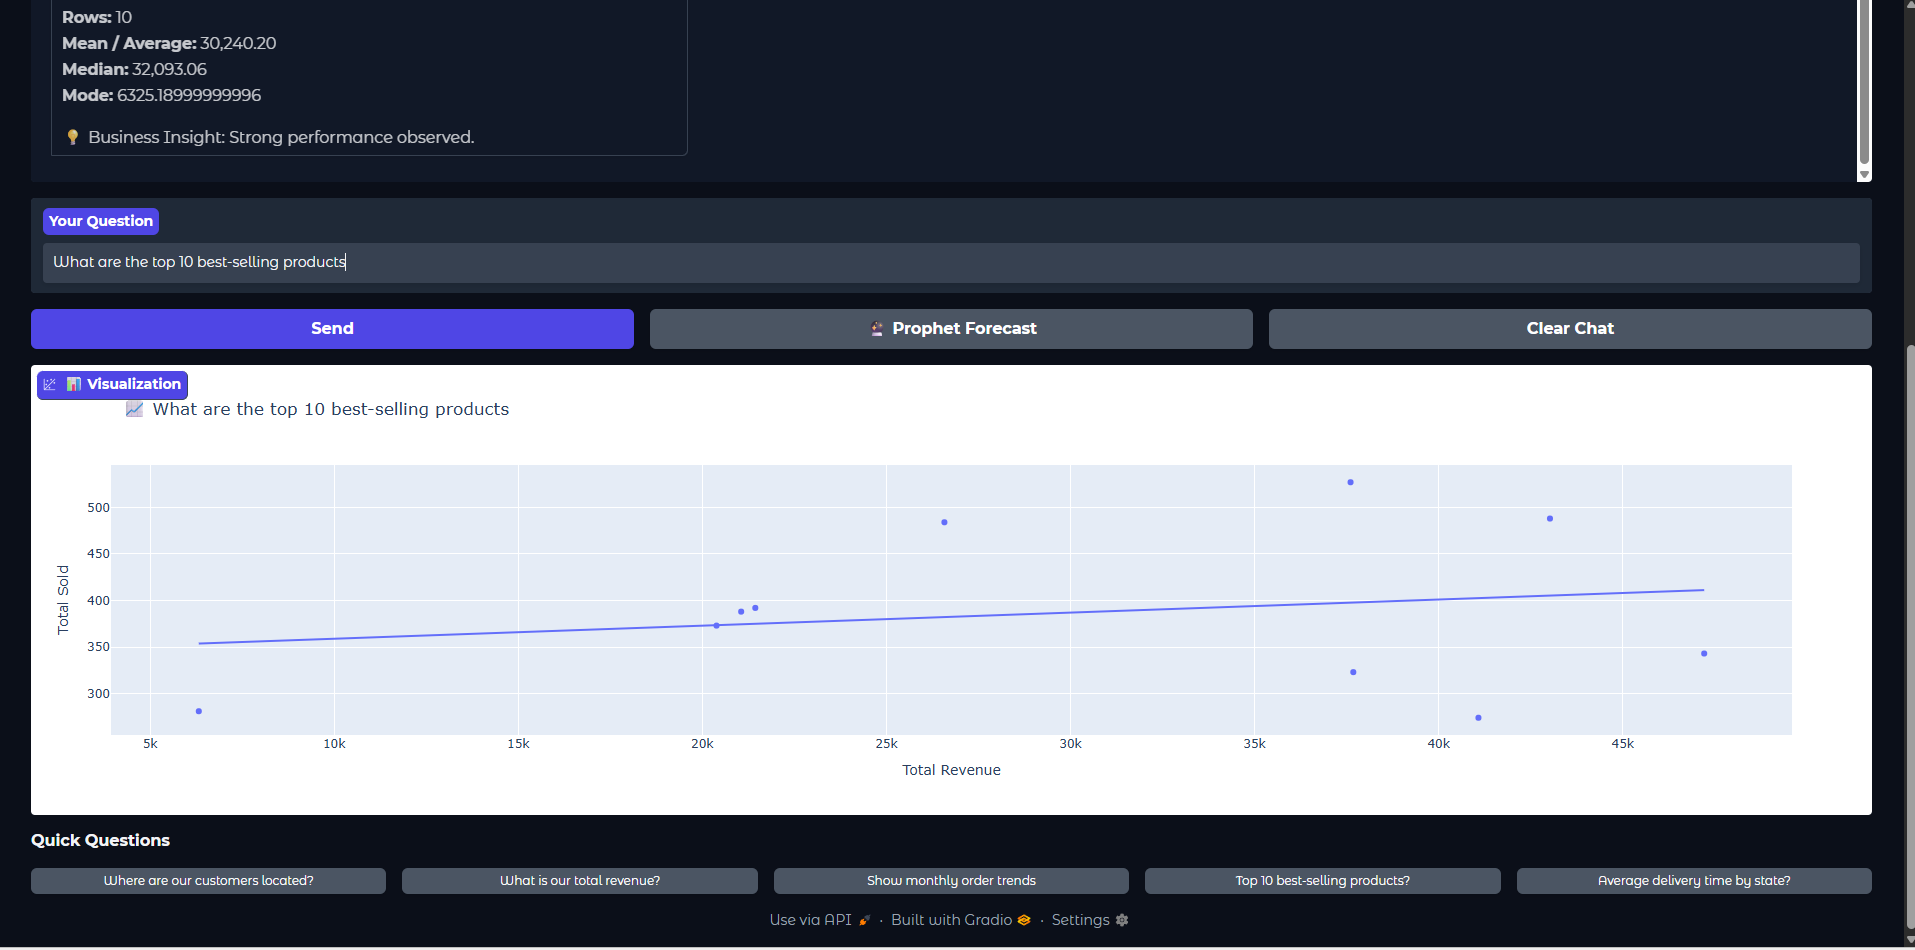Open the Use via API link
Image resolution: width=1915 pixels, height=950 pixels.
(810, 920)
